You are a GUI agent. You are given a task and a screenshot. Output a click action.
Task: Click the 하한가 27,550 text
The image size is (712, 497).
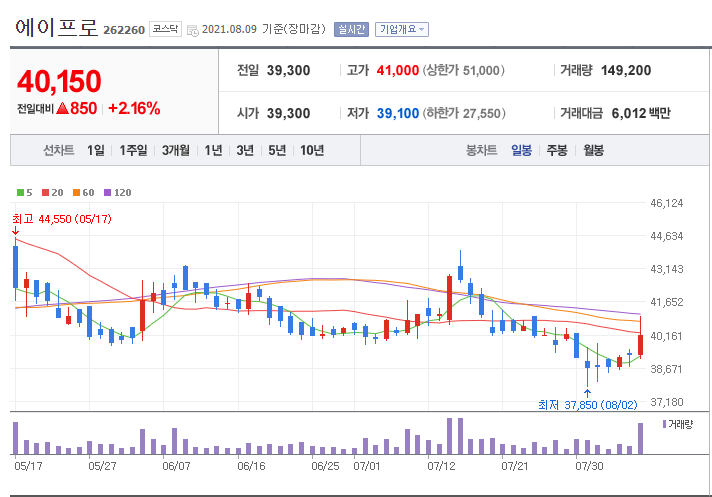pos(464,113)
